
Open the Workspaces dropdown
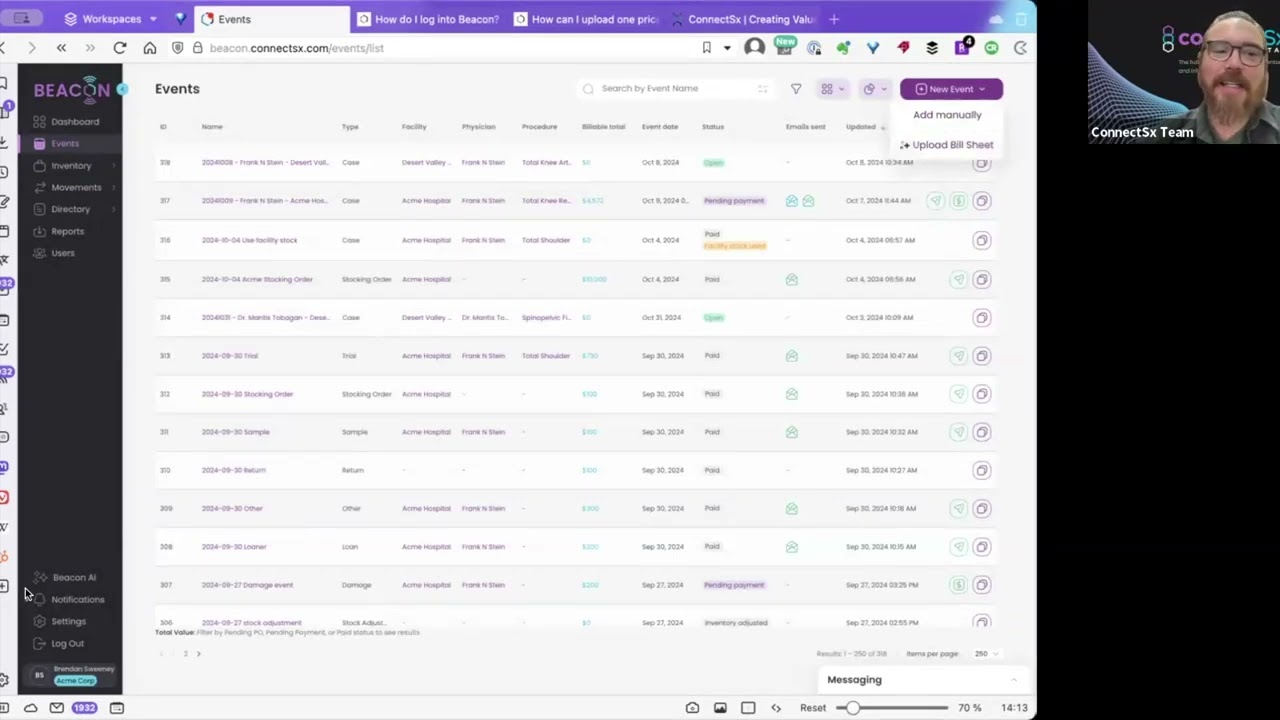(x=111, y=19)
